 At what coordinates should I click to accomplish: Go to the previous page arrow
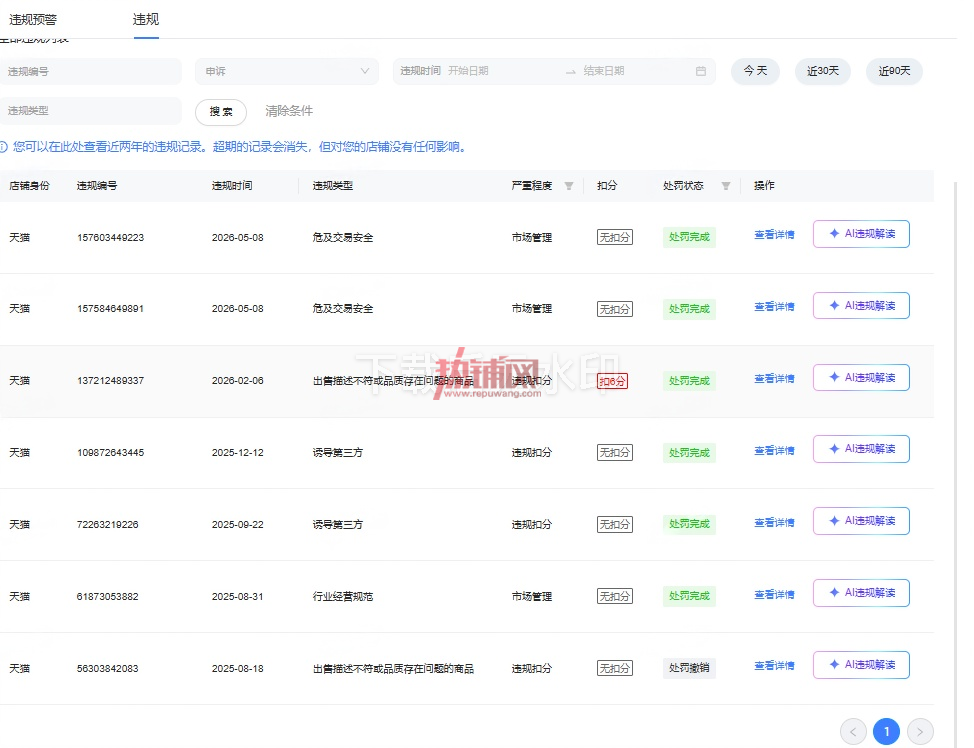pos(853,731)
